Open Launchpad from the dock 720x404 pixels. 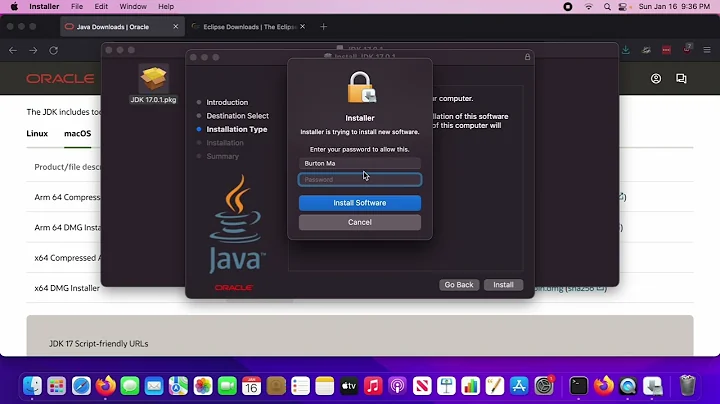tap(56, 386)
